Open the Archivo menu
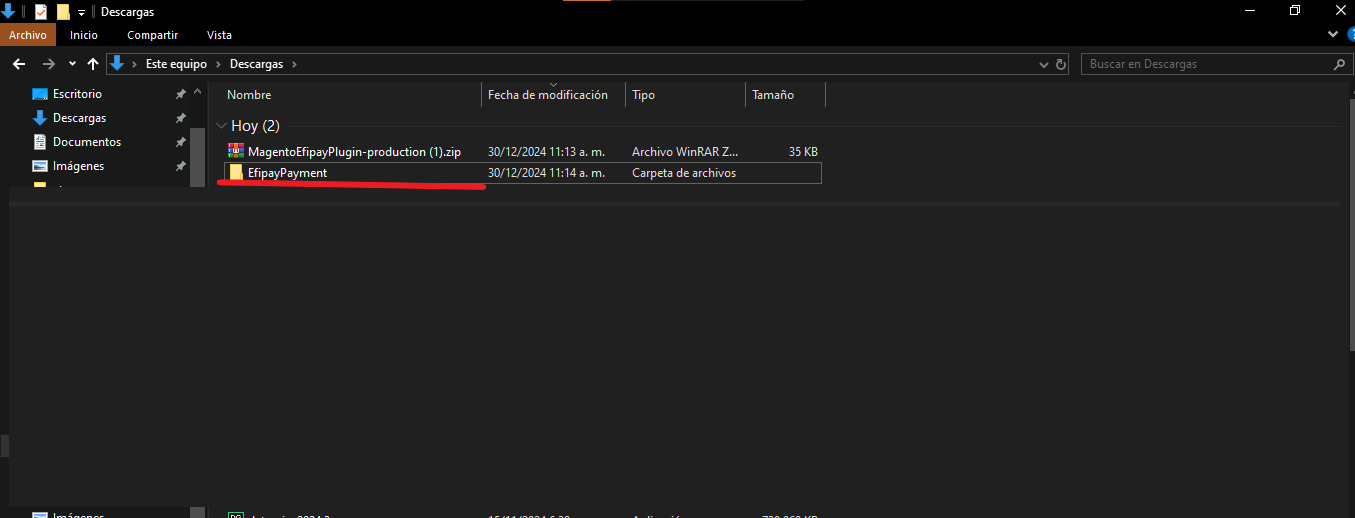Viewport: 1355px width, 518px height. [28, 35]
